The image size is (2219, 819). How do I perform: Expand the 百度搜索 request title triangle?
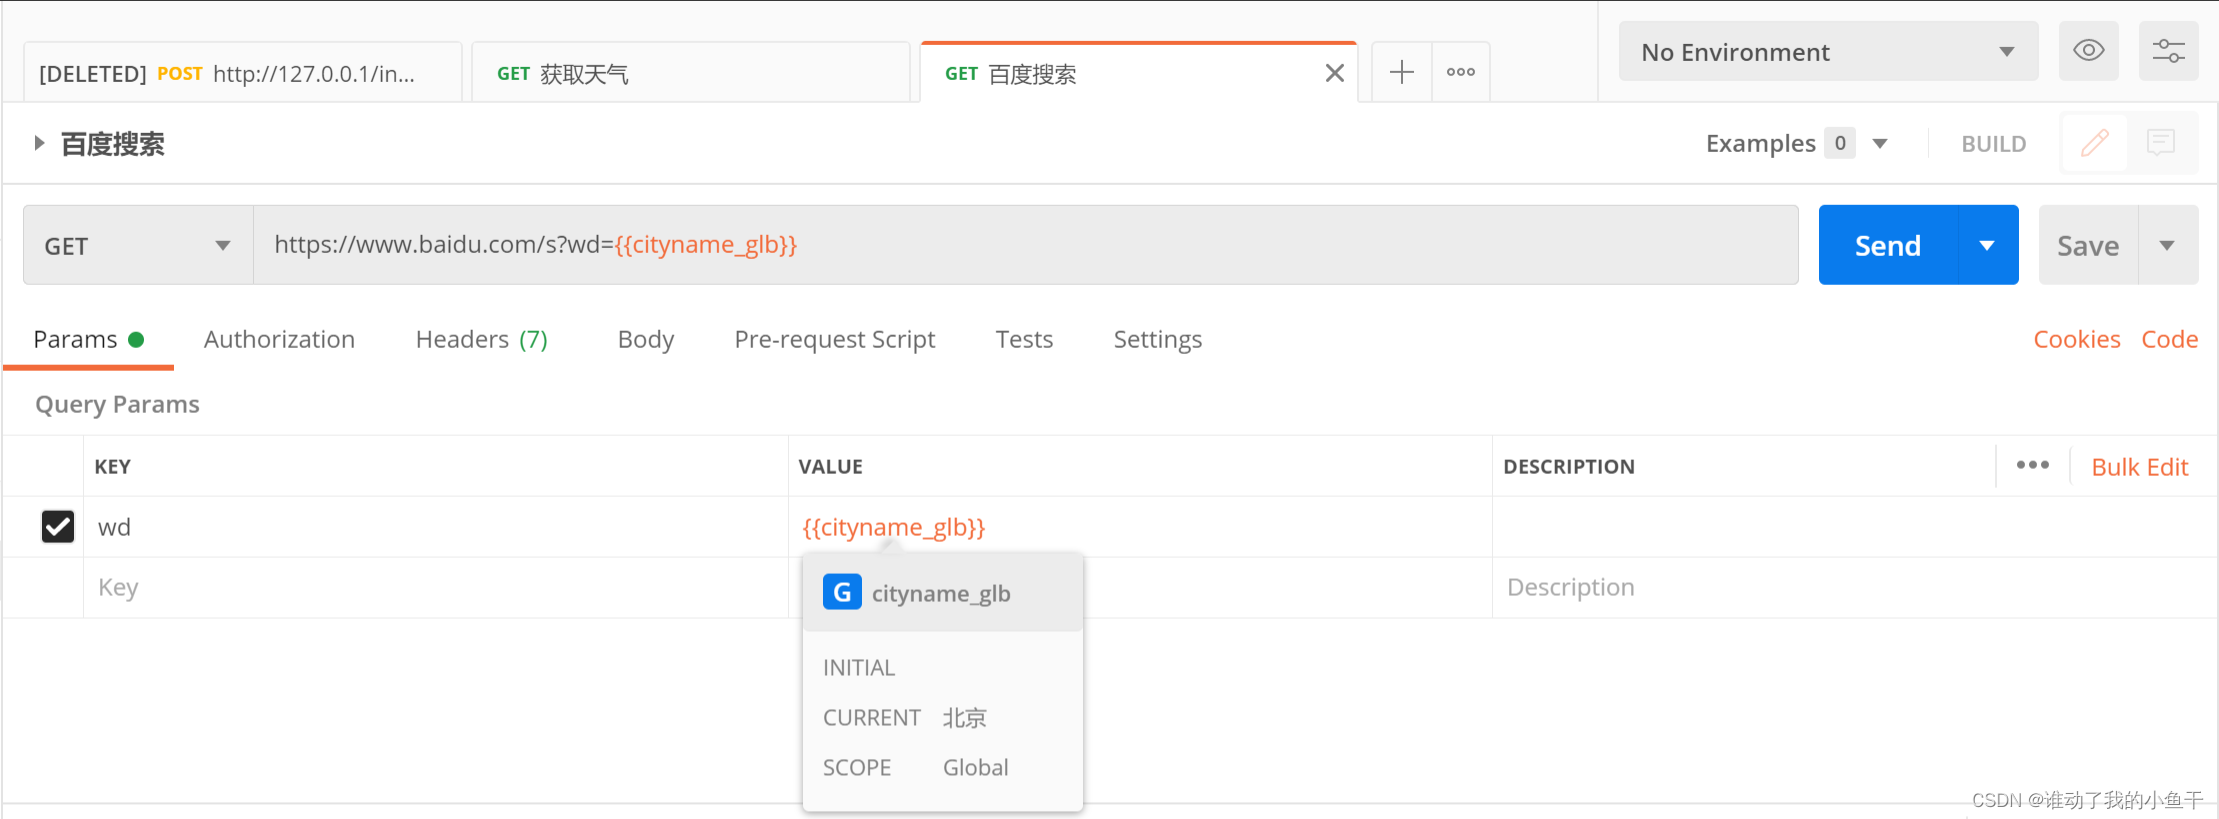[39, 143]
